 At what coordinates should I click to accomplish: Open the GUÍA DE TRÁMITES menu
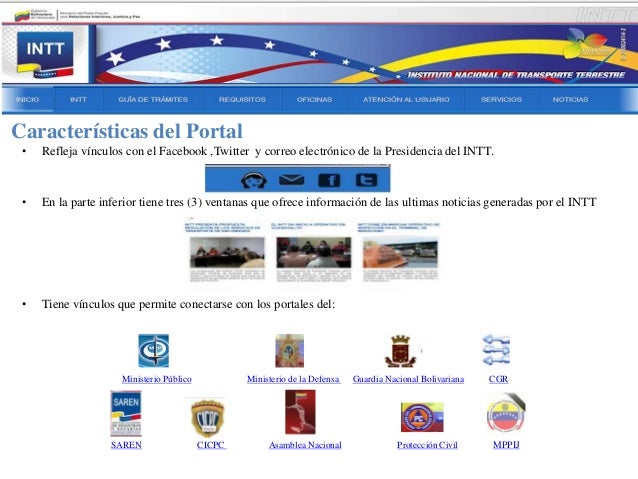(x=153, y=99)
